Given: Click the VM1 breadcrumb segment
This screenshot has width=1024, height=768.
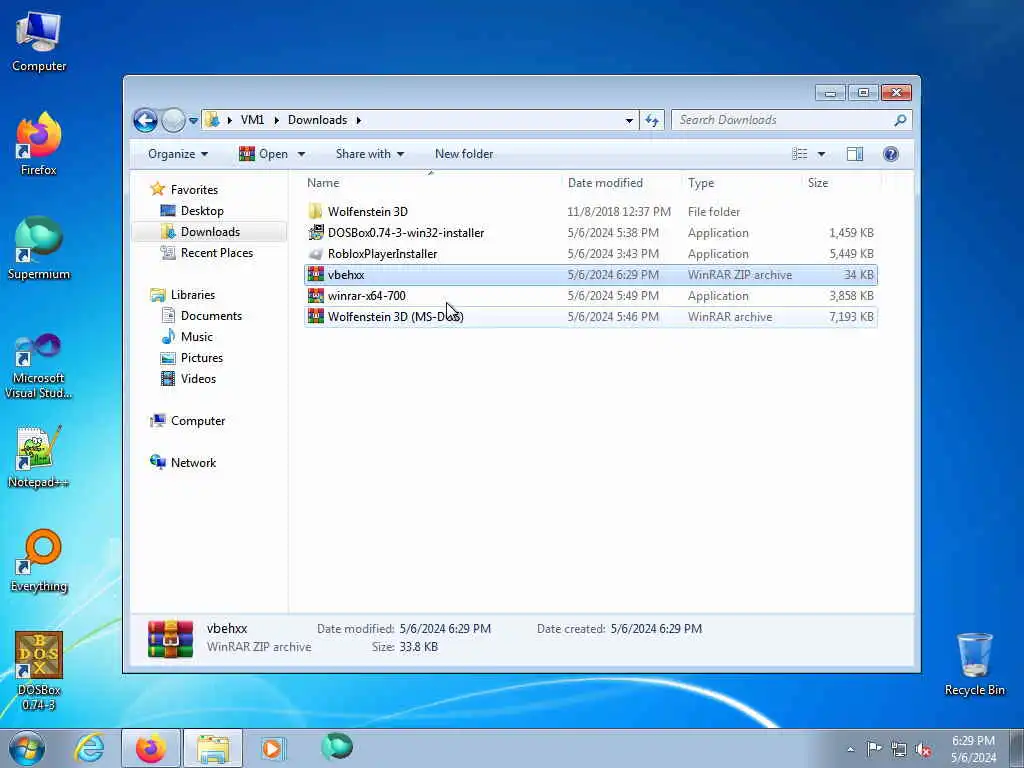Looking at the screenshot, I should 253,120.
